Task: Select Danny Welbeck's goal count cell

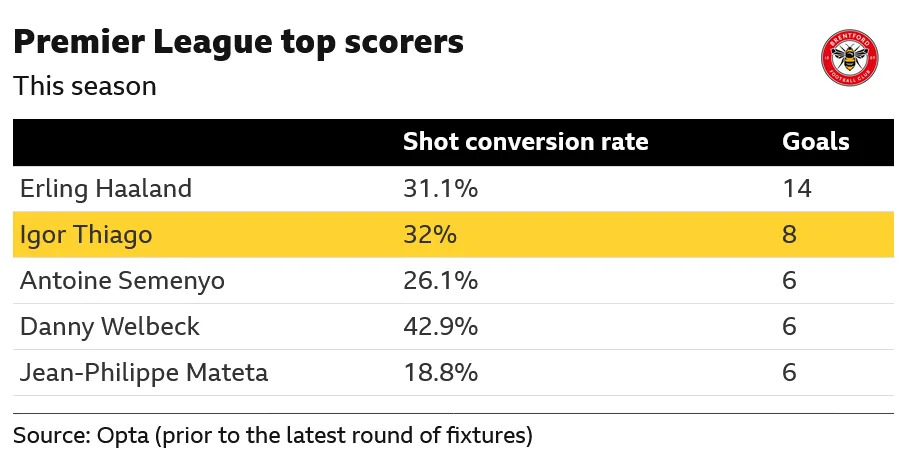Action: pyautogui.click(x=790, y=327)
